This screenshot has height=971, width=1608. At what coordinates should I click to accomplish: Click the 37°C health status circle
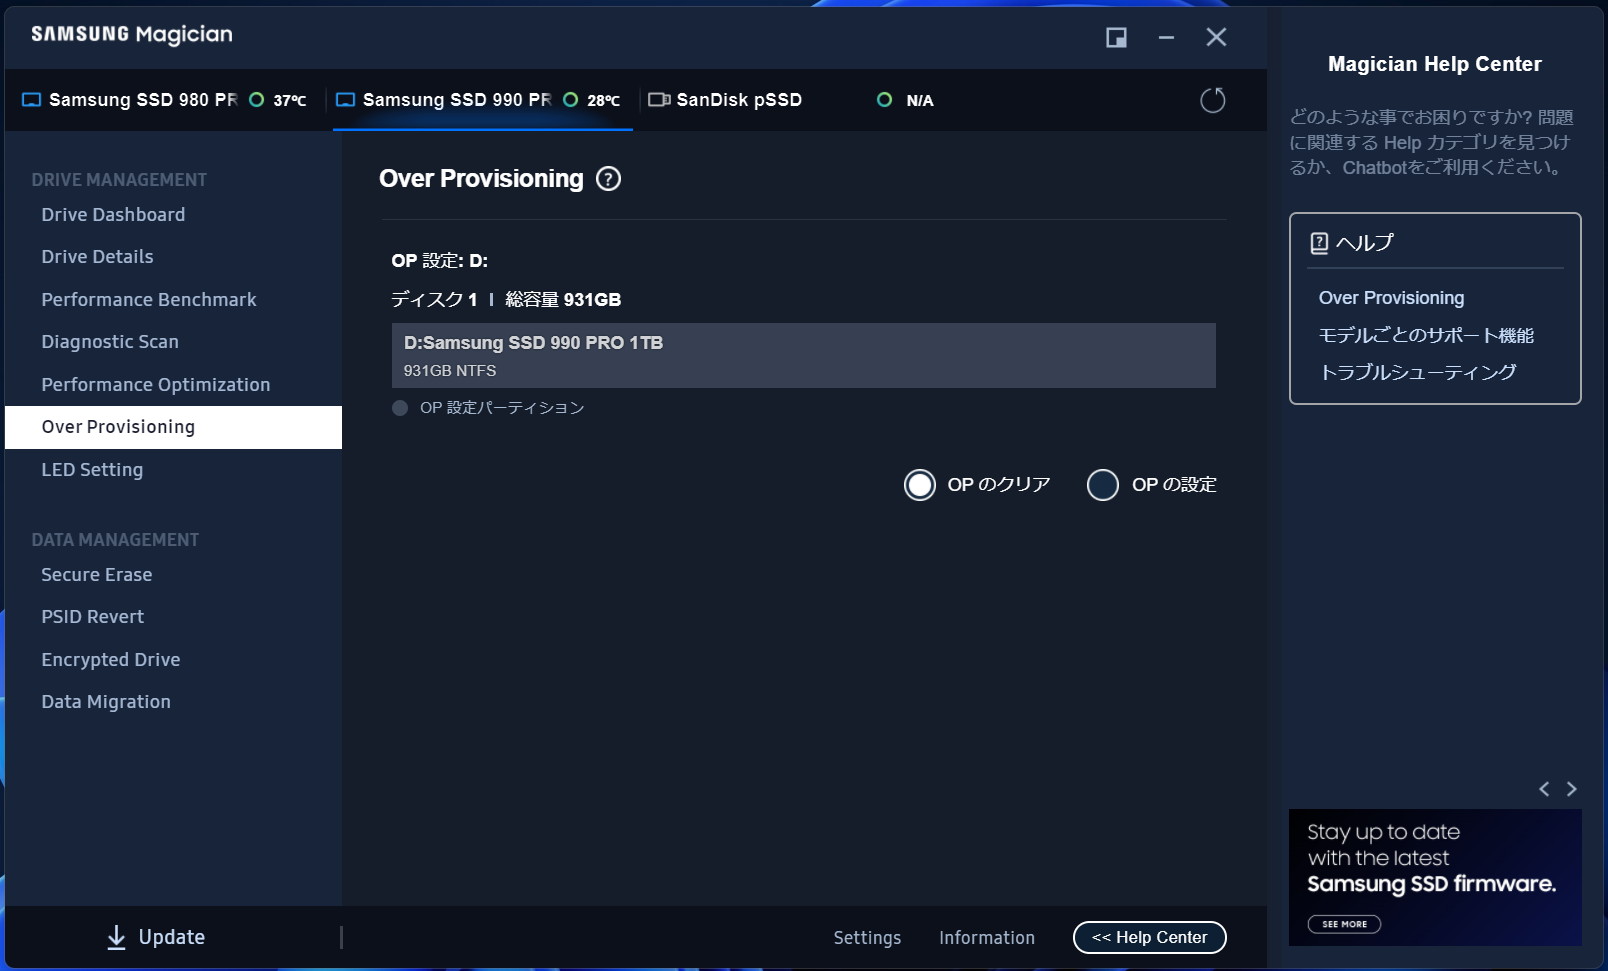click(x=257, y=100)
